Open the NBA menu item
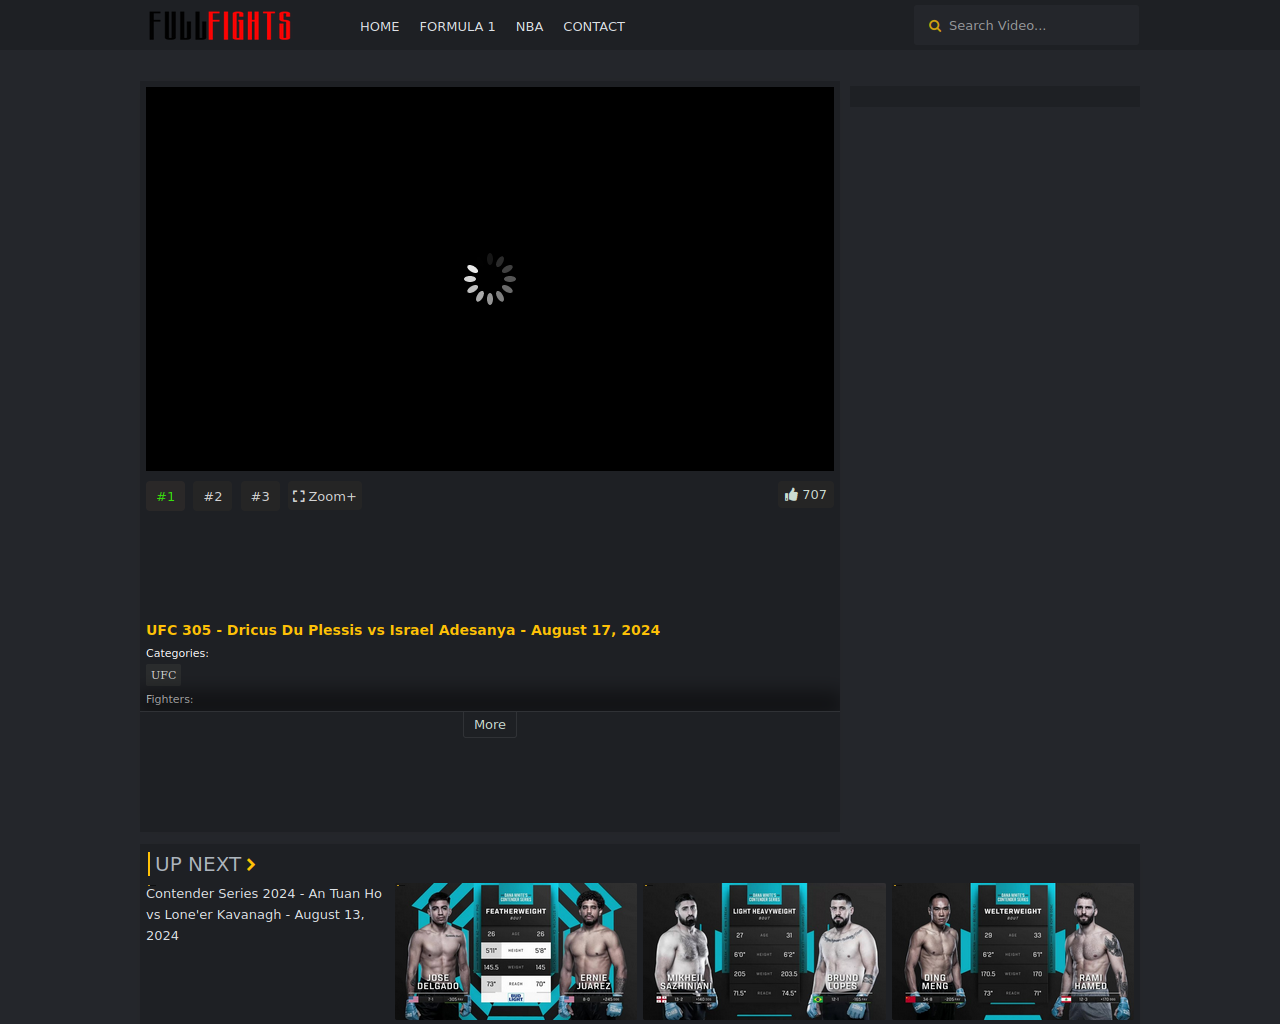 tap(530, 27)
